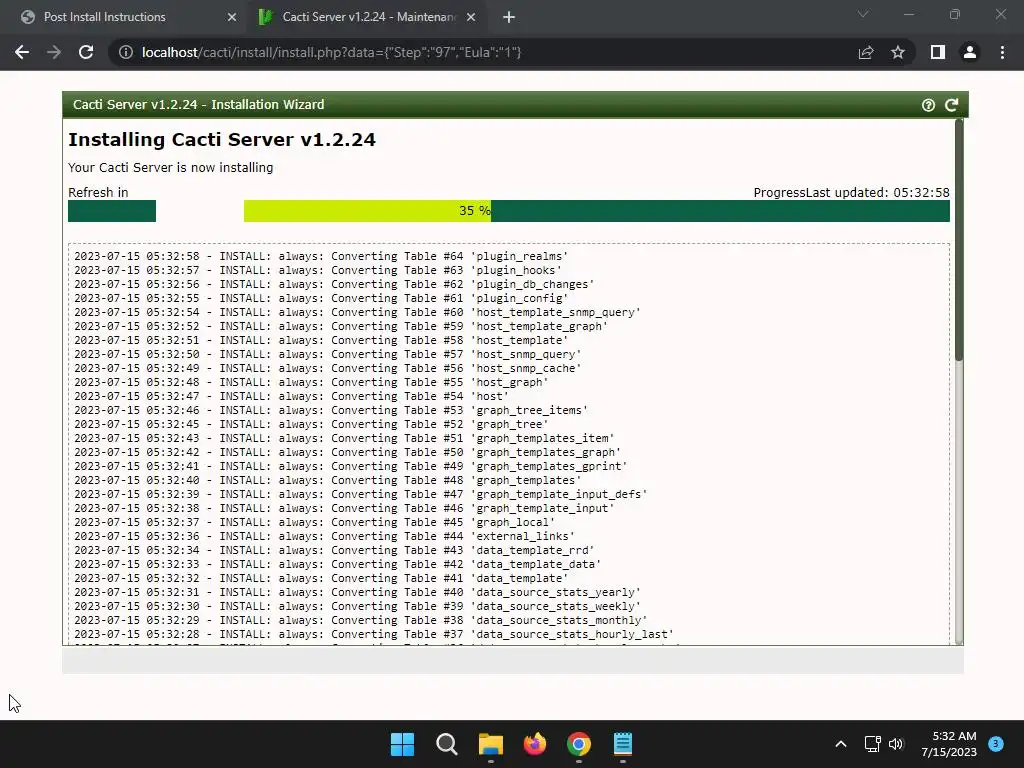Image resolution: width=1024 pixels, height=768 pixels.
Task: Click the 35 % installation progress bar
Action: point(596,211)
